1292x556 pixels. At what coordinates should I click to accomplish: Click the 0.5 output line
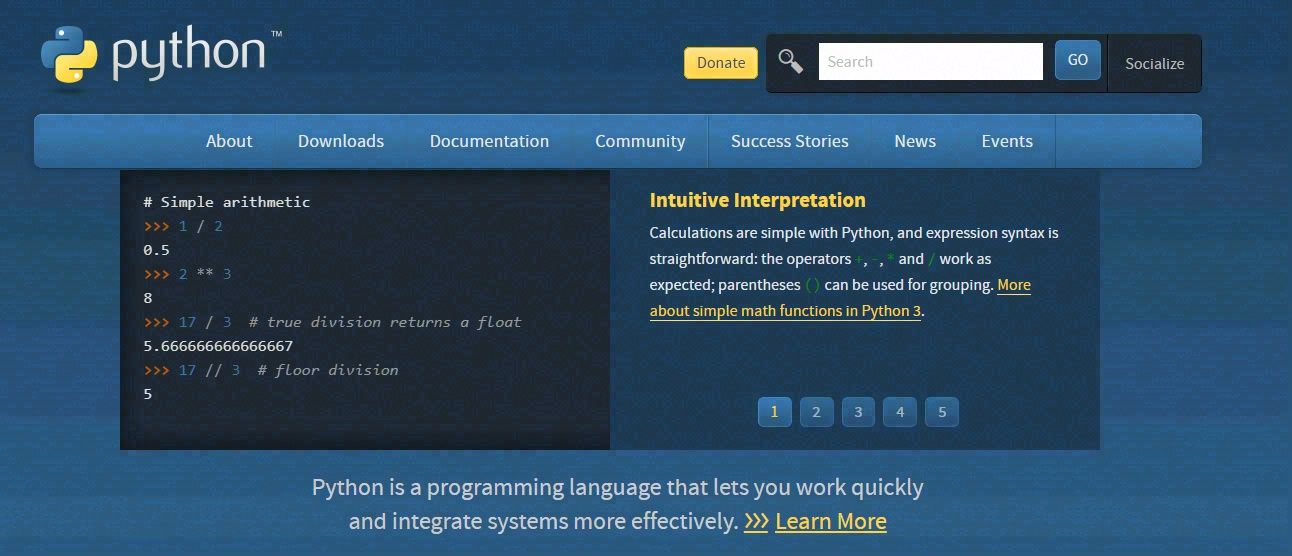coord(157,250)
